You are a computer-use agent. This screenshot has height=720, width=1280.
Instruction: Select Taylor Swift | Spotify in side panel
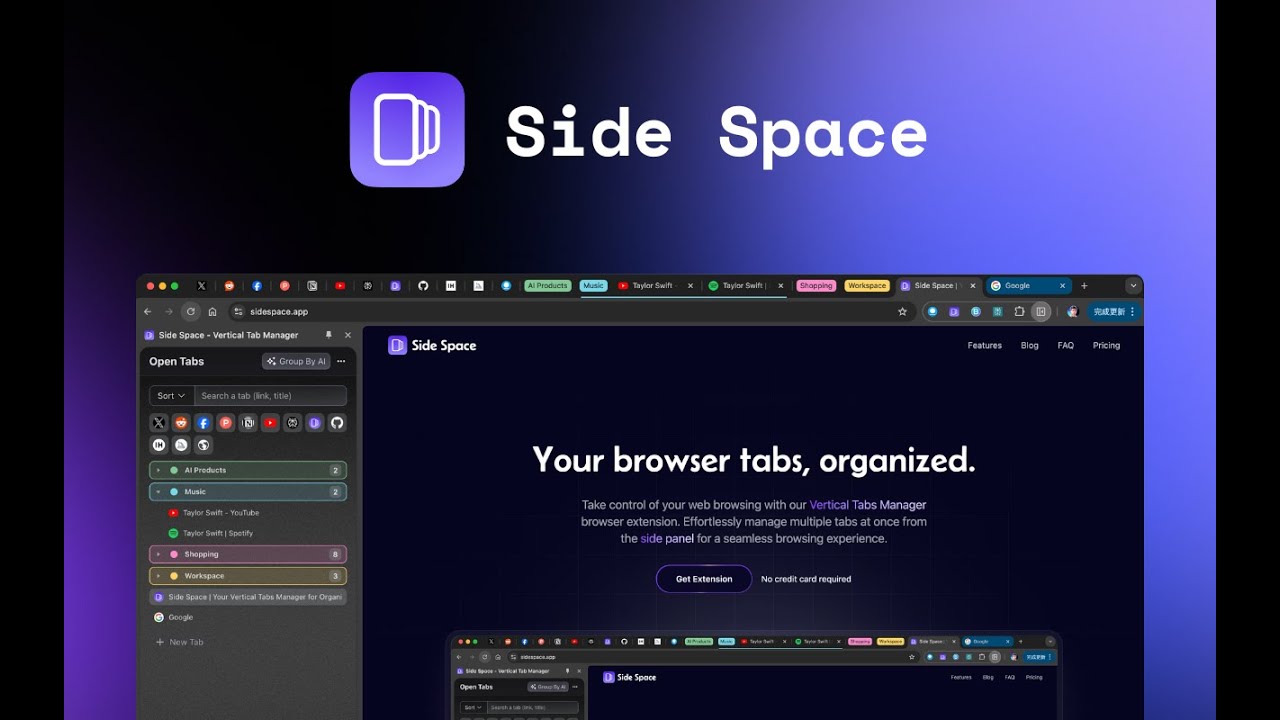pos(248,533)
